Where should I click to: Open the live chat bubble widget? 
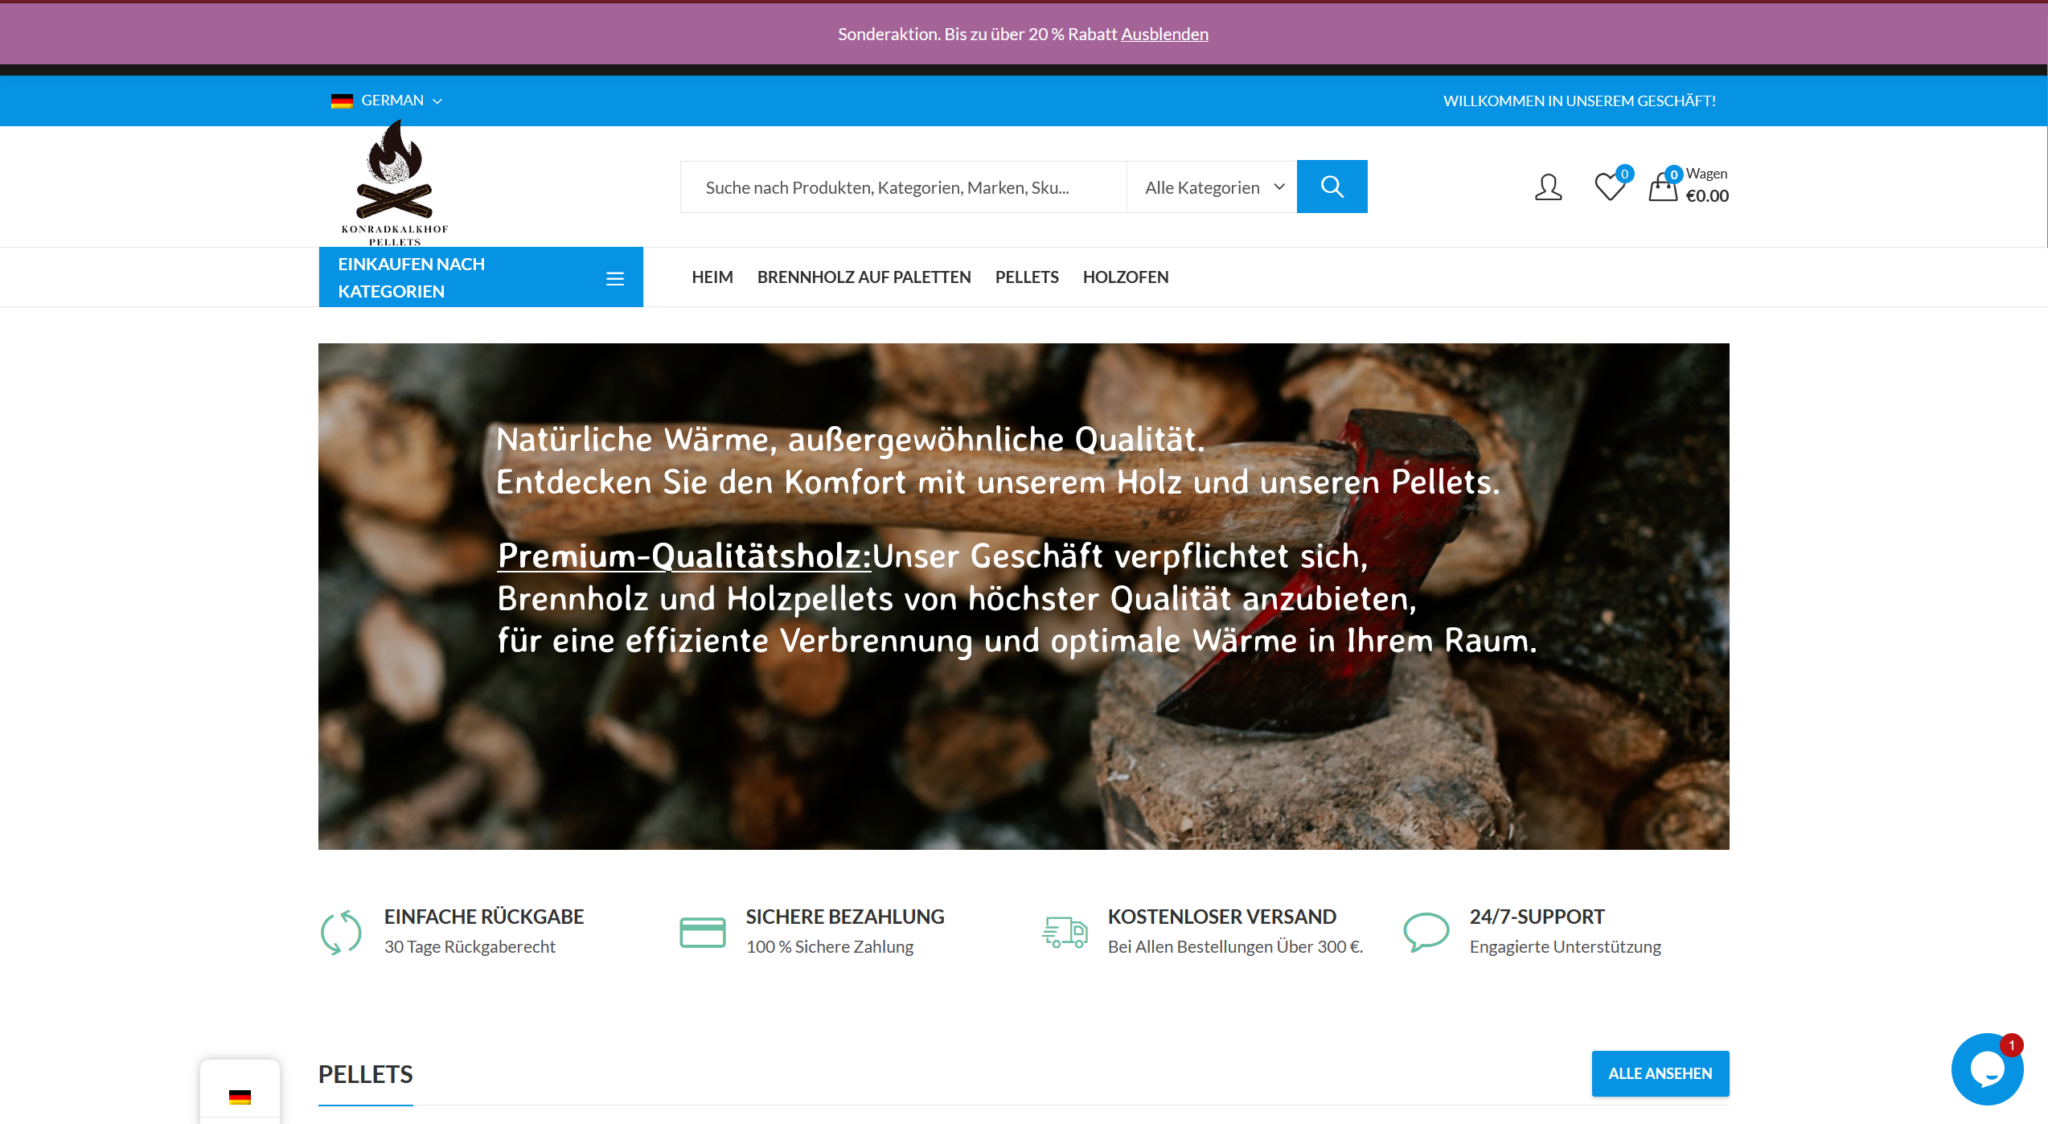[x=1986, y=1069]
